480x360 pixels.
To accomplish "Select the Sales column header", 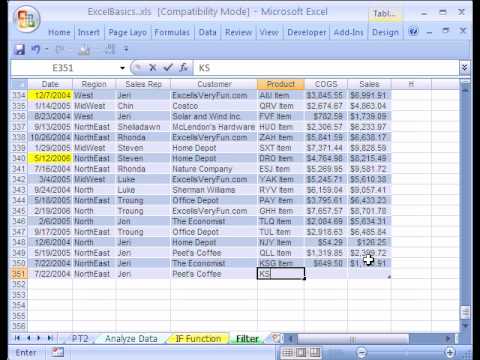I will (x=369, y=84).
